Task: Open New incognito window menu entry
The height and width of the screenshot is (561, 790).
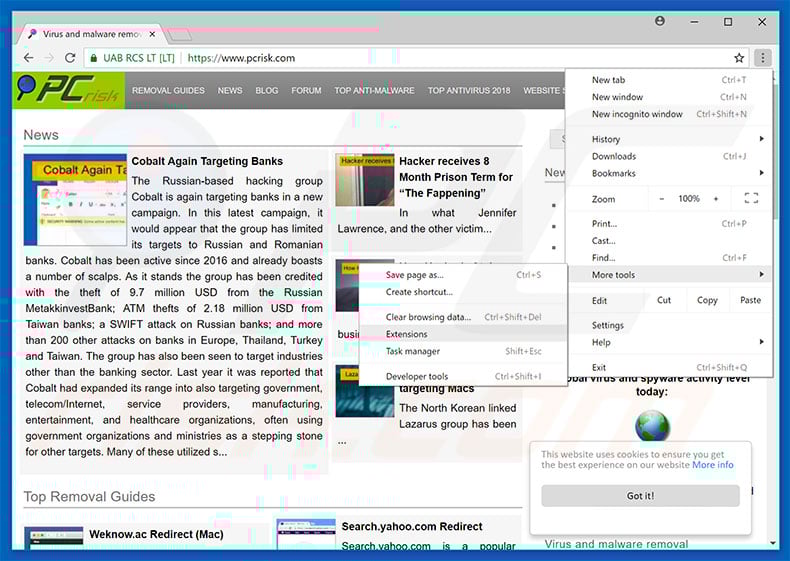Action: pyautogui.click(x=637, y=114)
